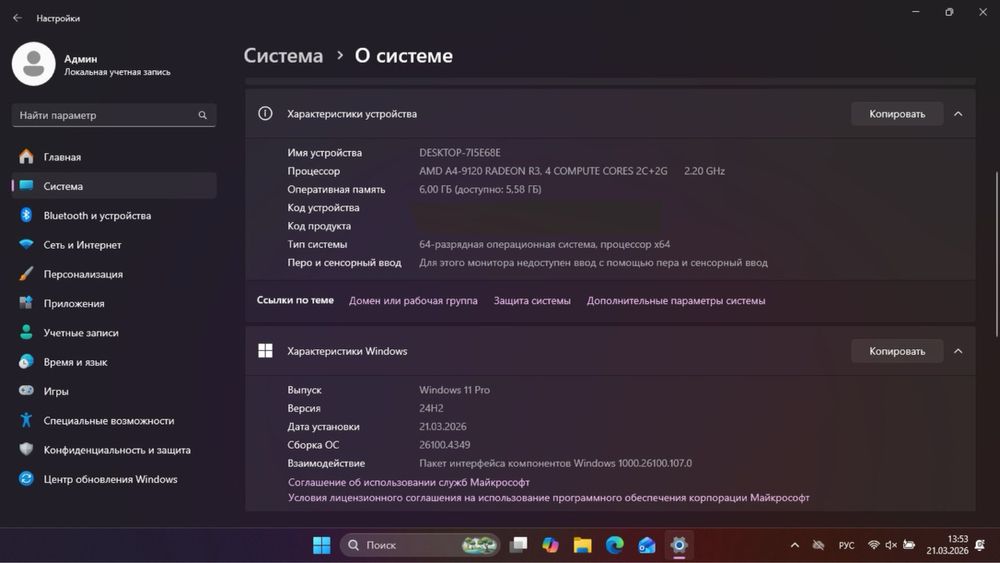1000x563 pixels.
Task: Click the muted volume tray icon
Action: [891, 545]
